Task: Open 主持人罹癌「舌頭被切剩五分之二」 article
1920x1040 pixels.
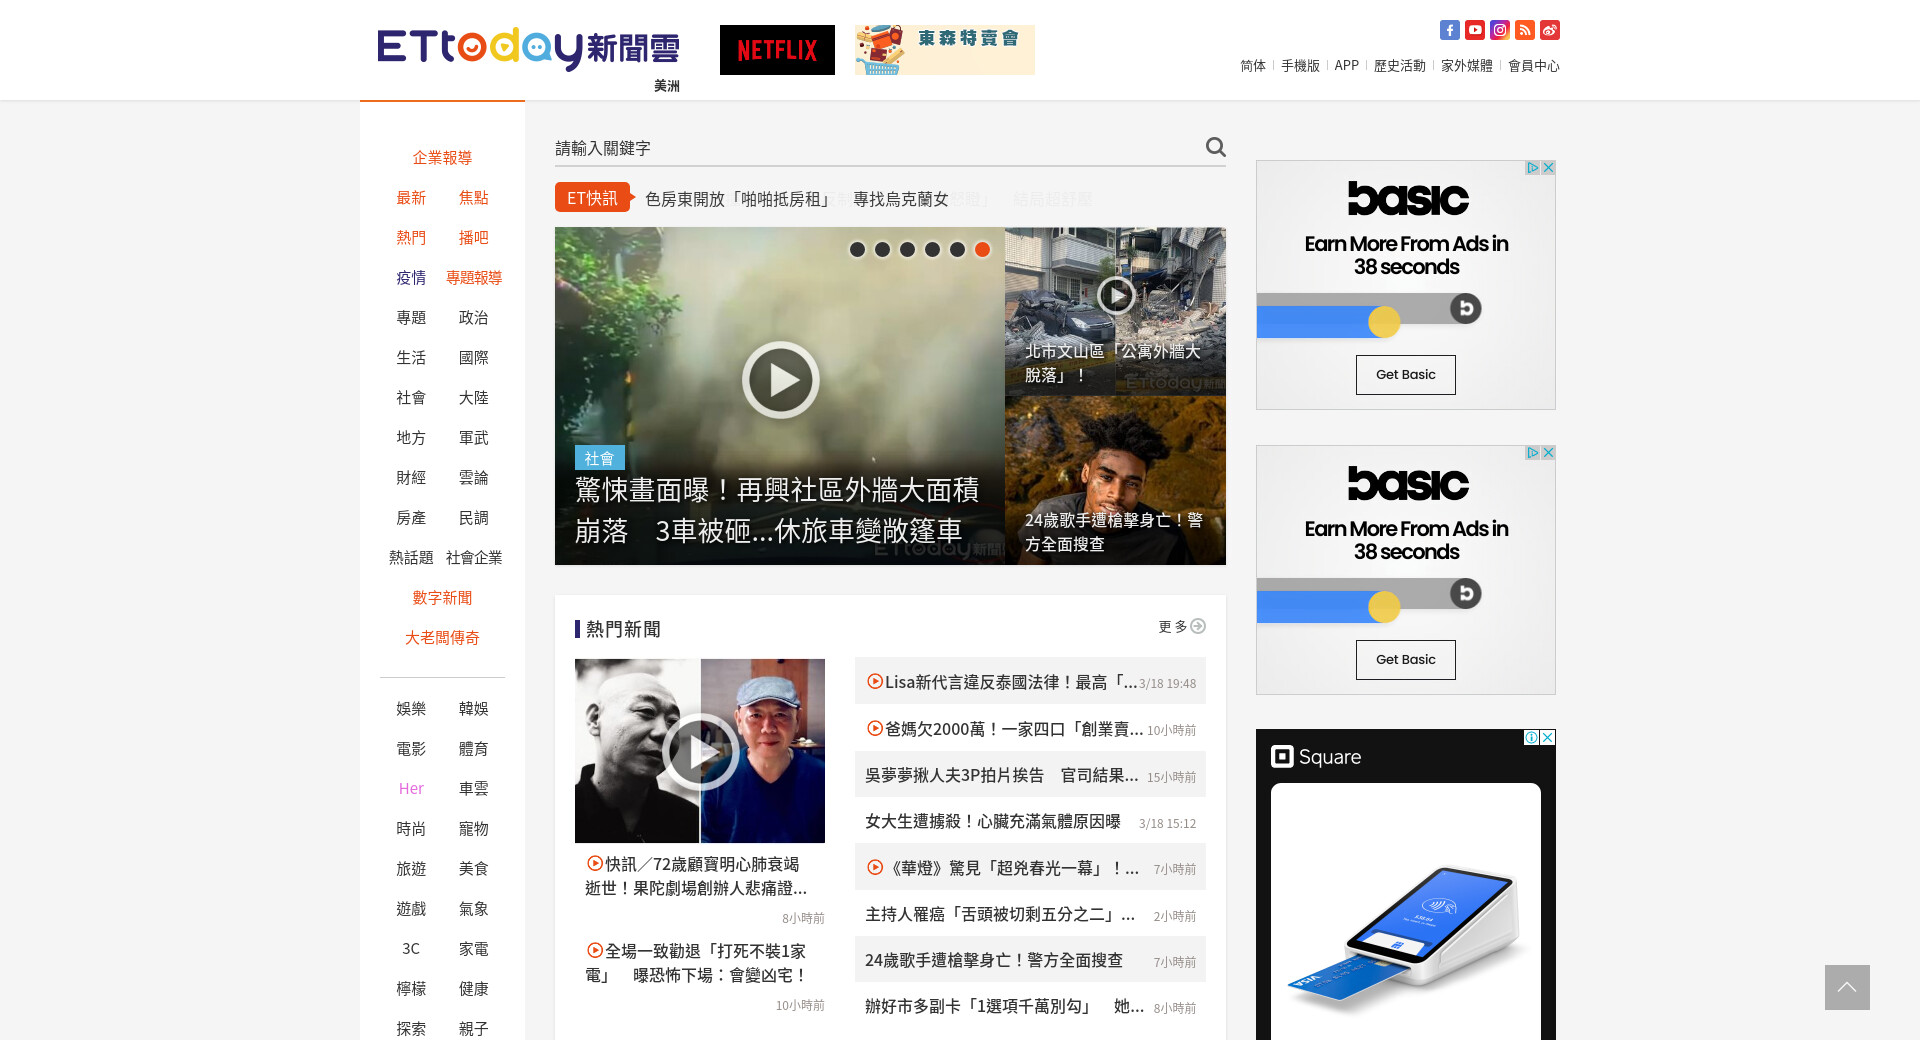Action: (1000, 914)
